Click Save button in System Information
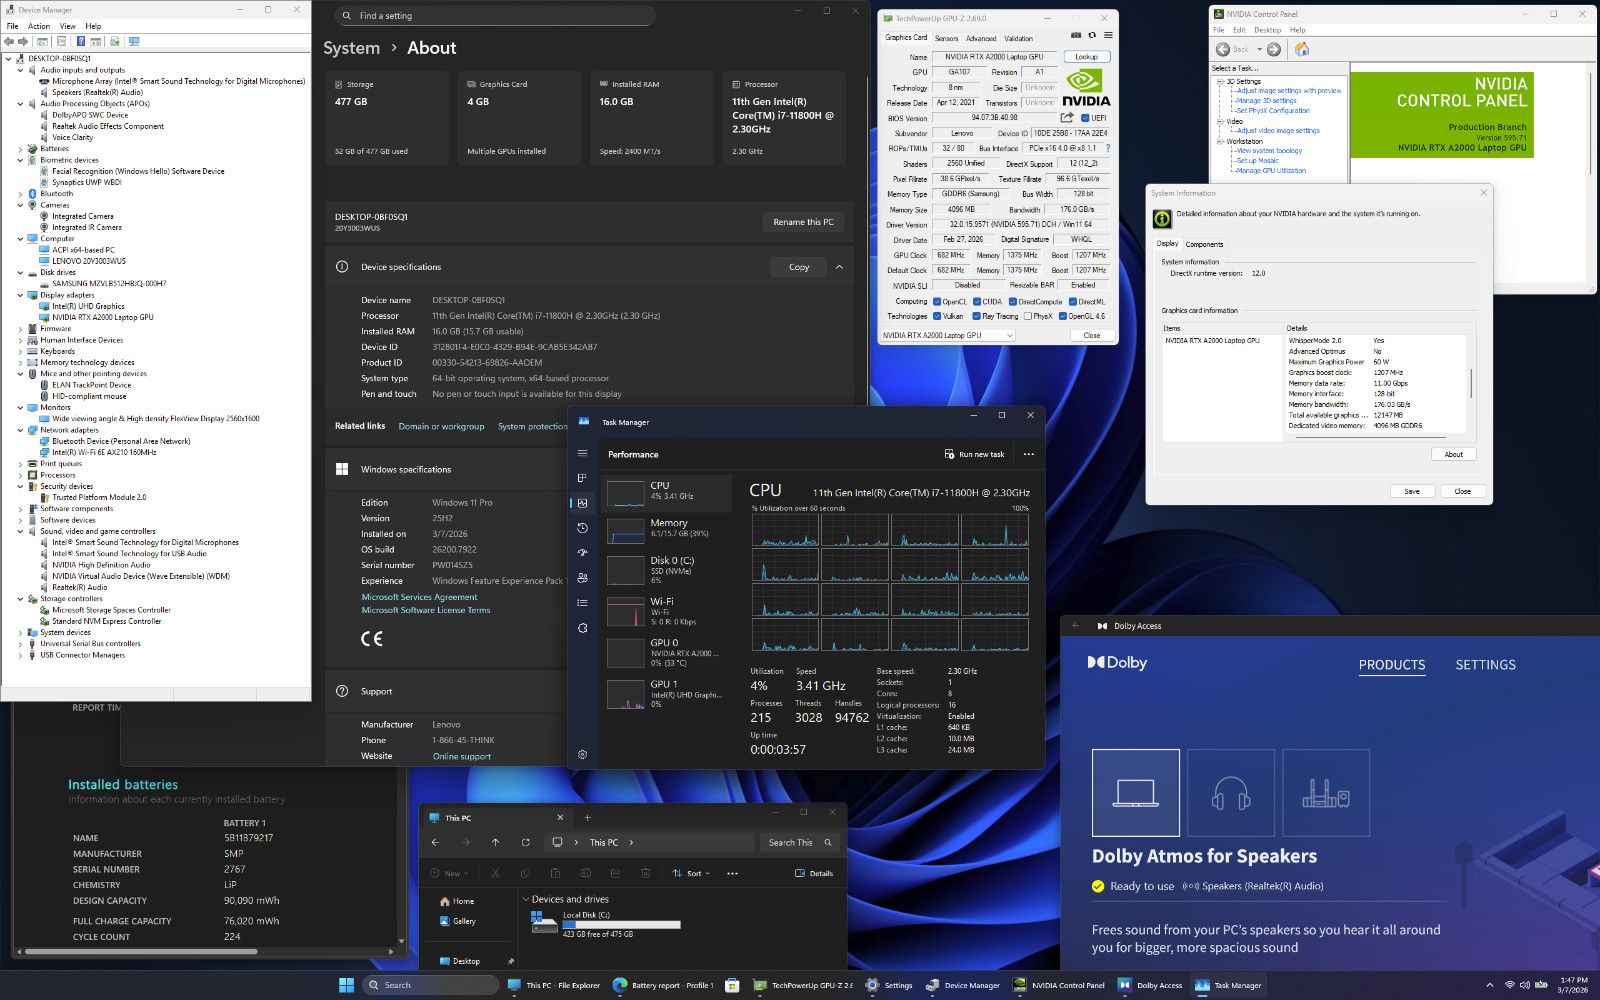1600x1000 pixels. click(x=1412, y=491)
